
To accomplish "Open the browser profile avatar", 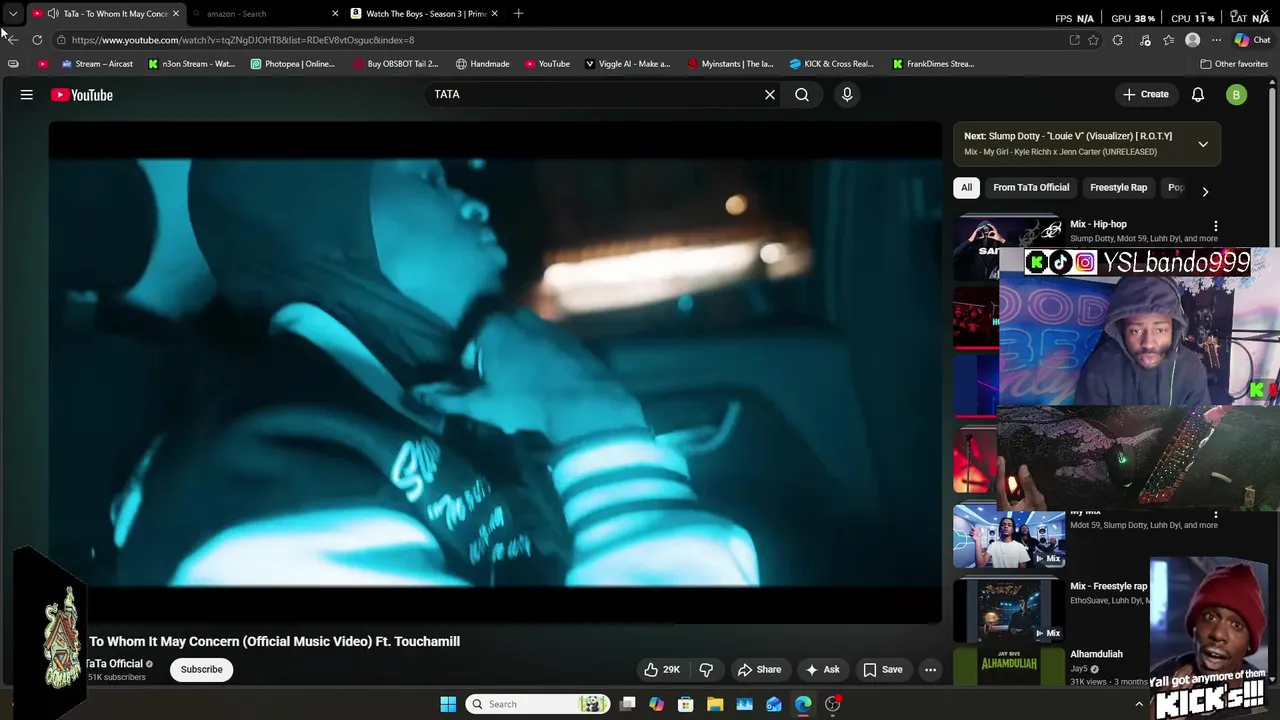I will 1192,40.
